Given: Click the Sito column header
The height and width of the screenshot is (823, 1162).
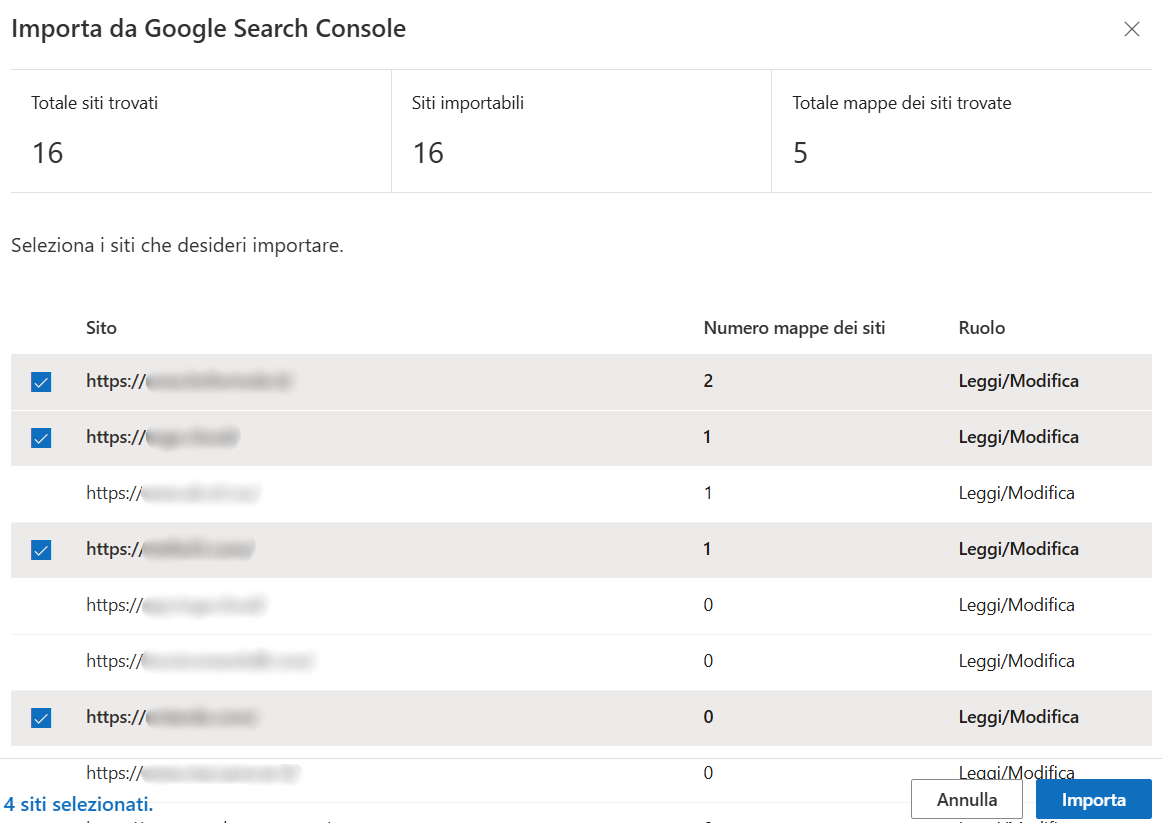Looking at the screenshot, I should coord(102,327).
